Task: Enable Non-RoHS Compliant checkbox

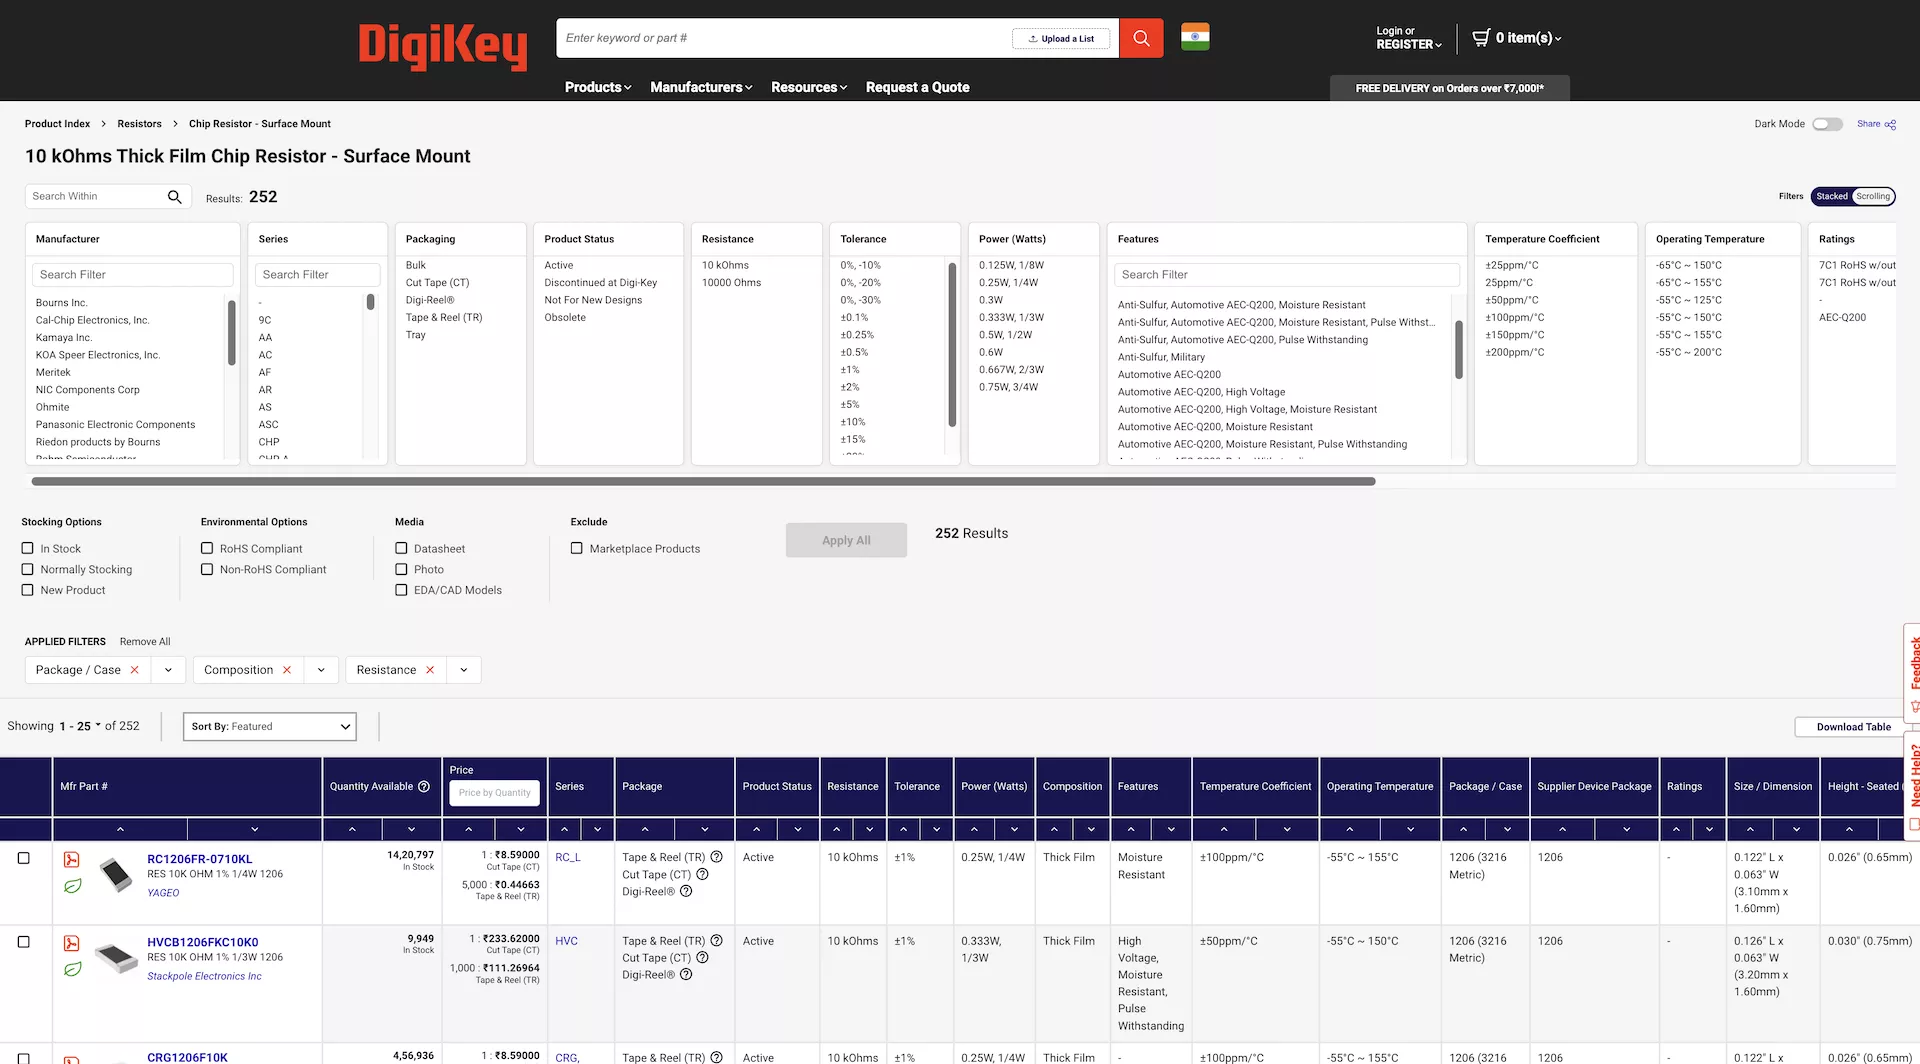Action: (207, 570)
